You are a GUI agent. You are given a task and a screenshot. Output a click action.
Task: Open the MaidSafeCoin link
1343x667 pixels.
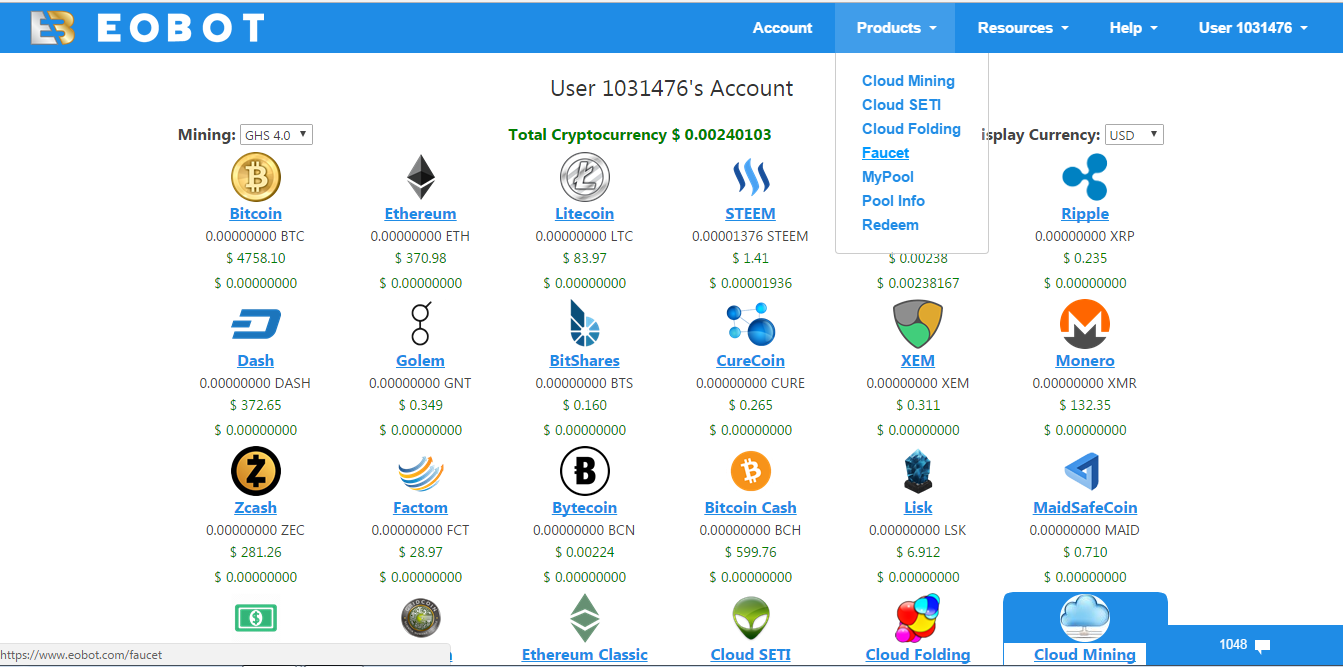coord(1085,508)
